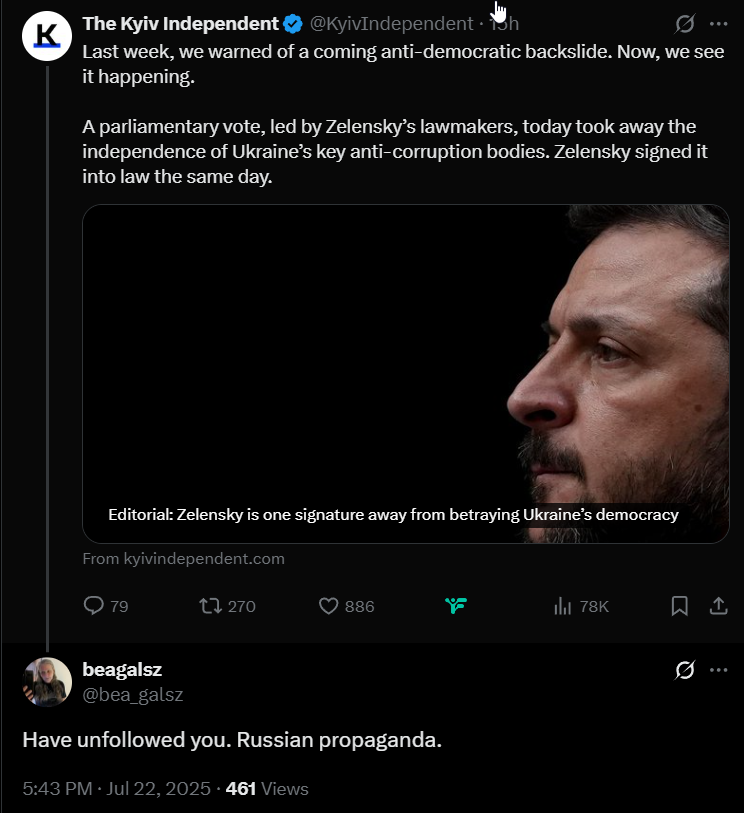Repost the Kyiv Independent tweet
This screenshot has width=744, height=813.
tap(228, 606)
